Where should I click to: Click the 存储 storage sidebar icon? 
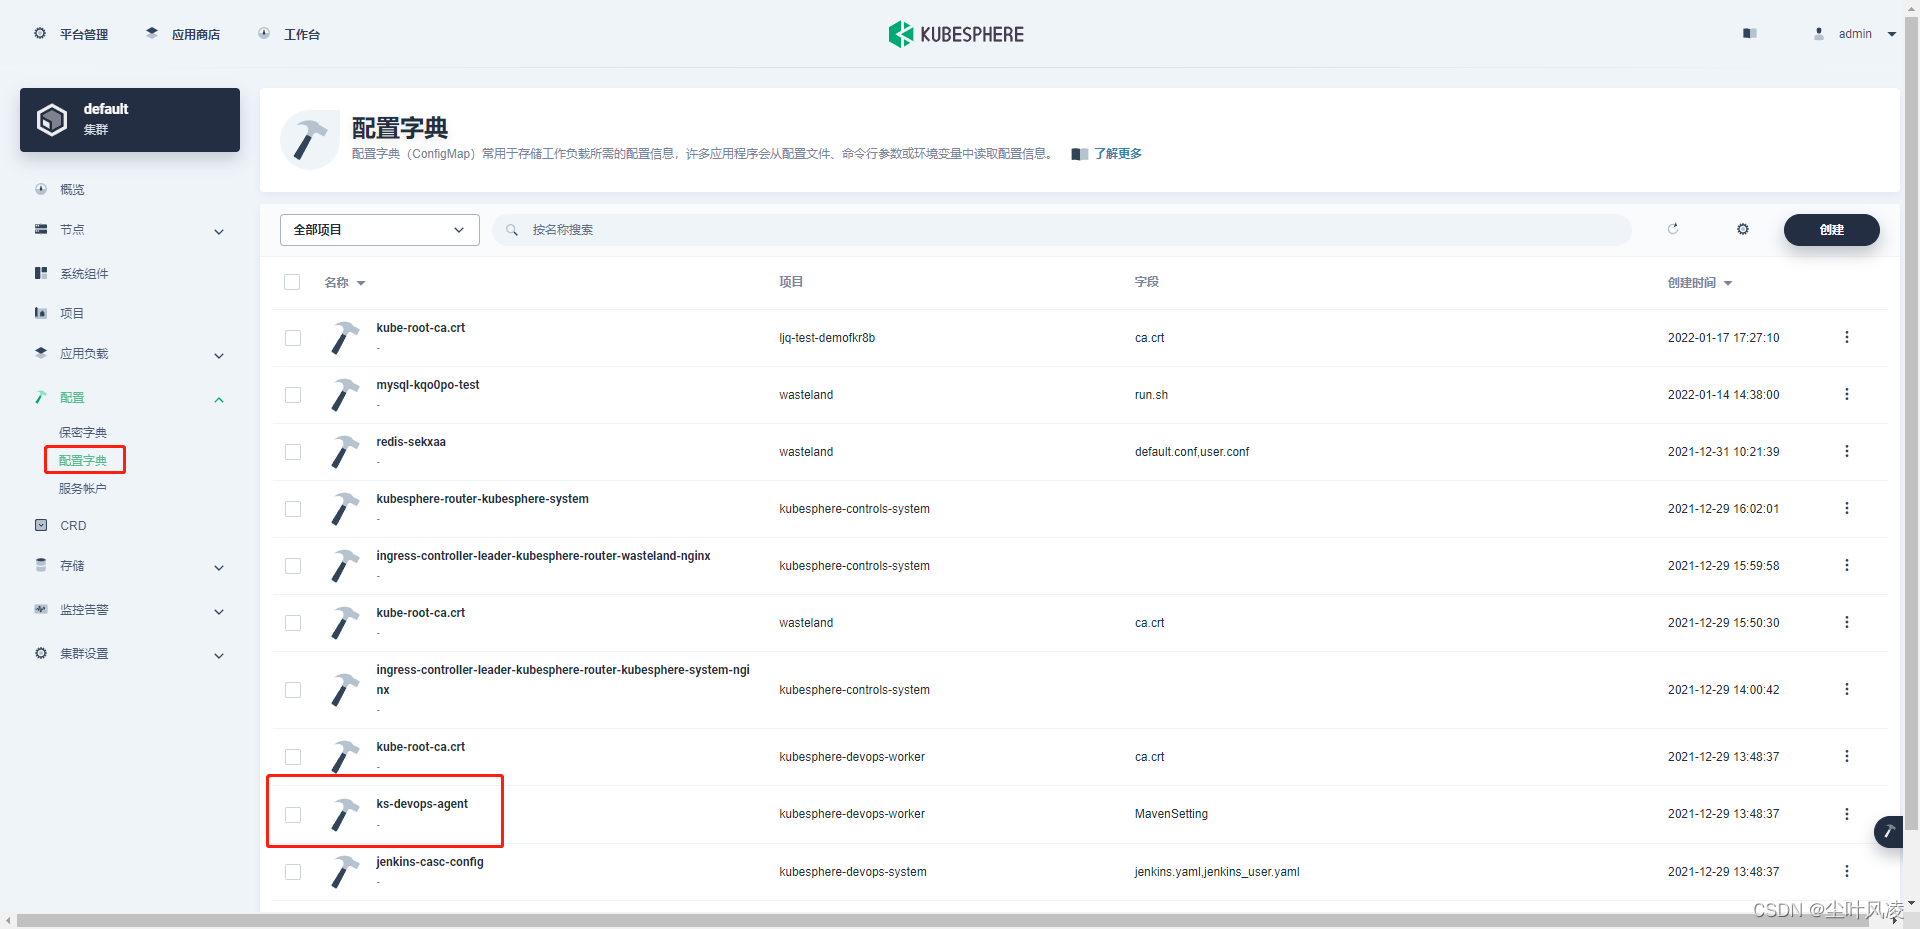coord(41,565)
